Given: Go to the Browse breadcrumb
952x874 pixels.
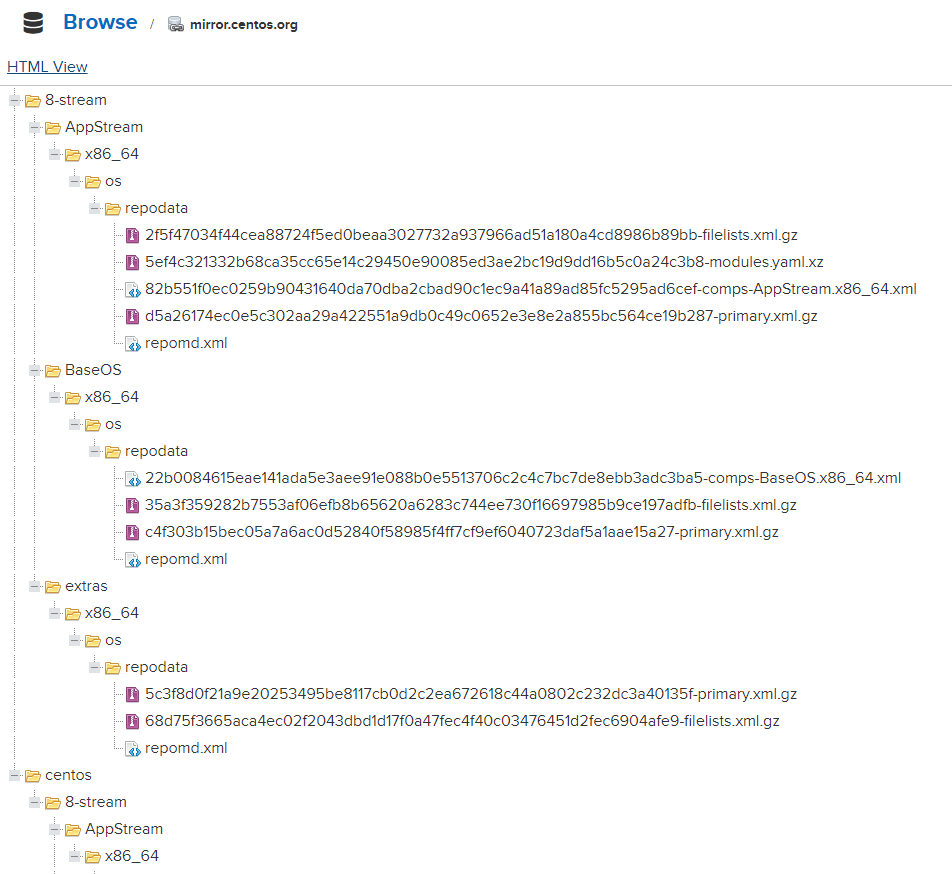Looking at the screenshot, I should point(100,22).
